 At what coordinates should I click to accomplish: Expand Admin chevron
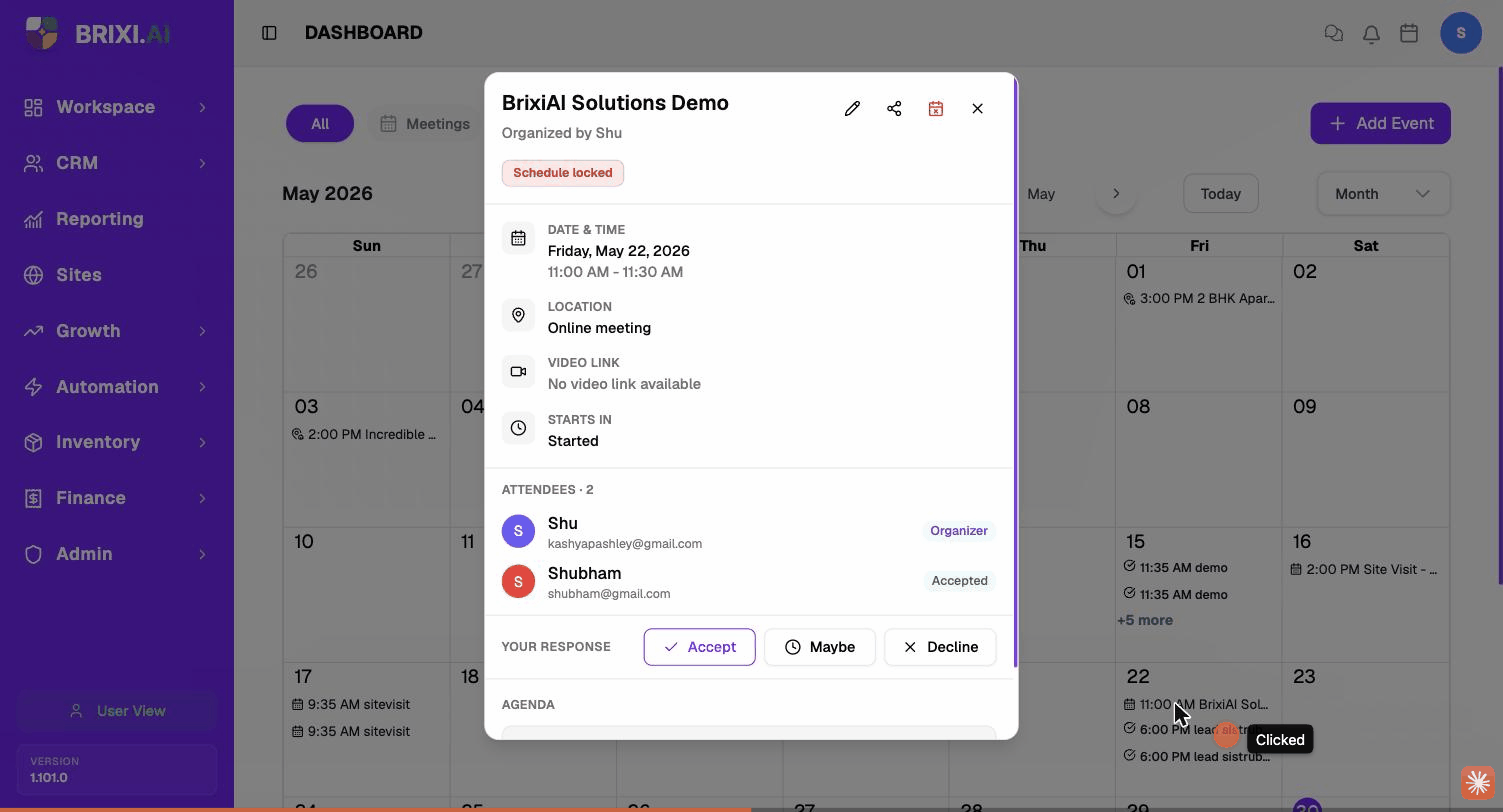202,554
